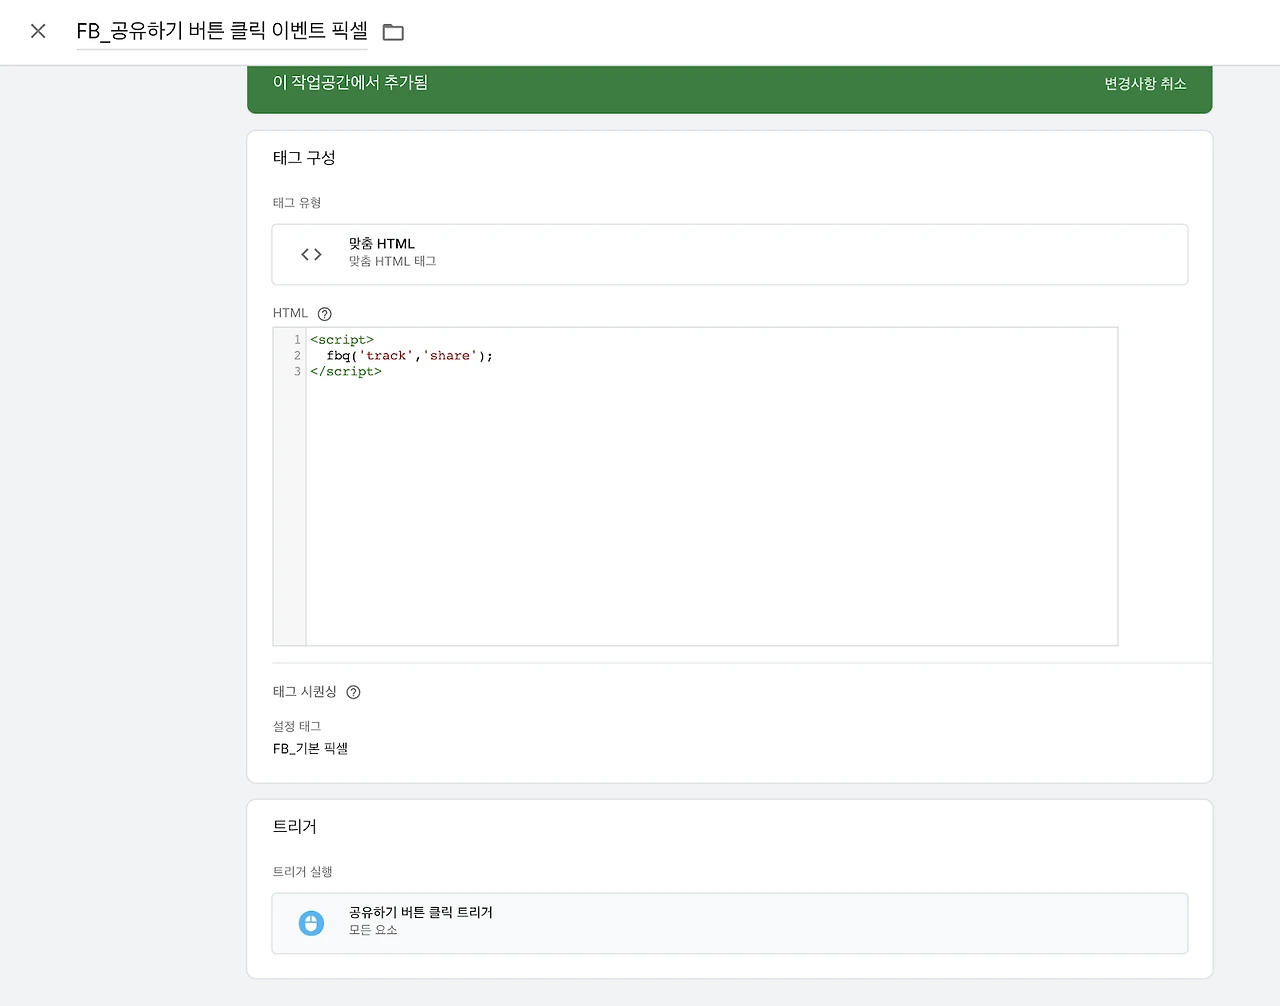The height and width of the screenshot is (1006, 1280).
Task: Click the 설정 태그 label
Action: pyautogui.click(x=297, y=726)
